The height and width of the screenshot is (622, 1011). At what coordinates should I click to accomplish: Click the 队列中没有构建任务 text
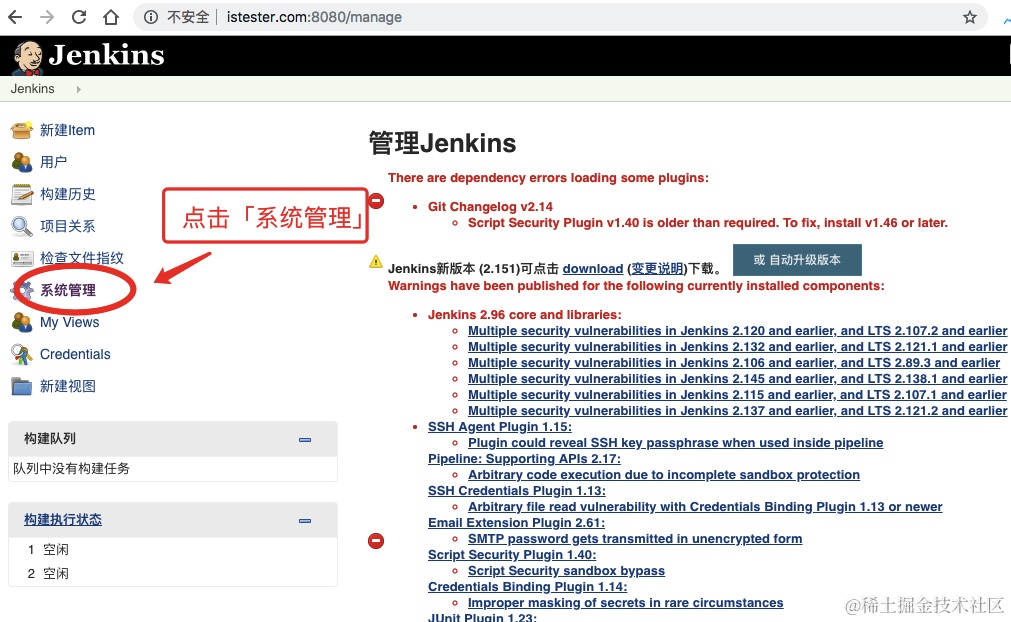(71, 469)
